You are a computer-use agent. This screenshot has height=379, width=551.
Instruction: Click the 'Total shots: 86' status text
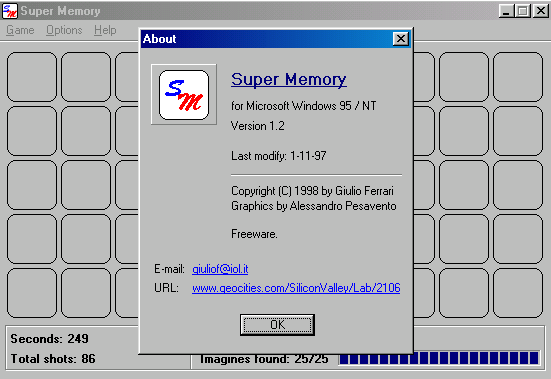[53, 359]
